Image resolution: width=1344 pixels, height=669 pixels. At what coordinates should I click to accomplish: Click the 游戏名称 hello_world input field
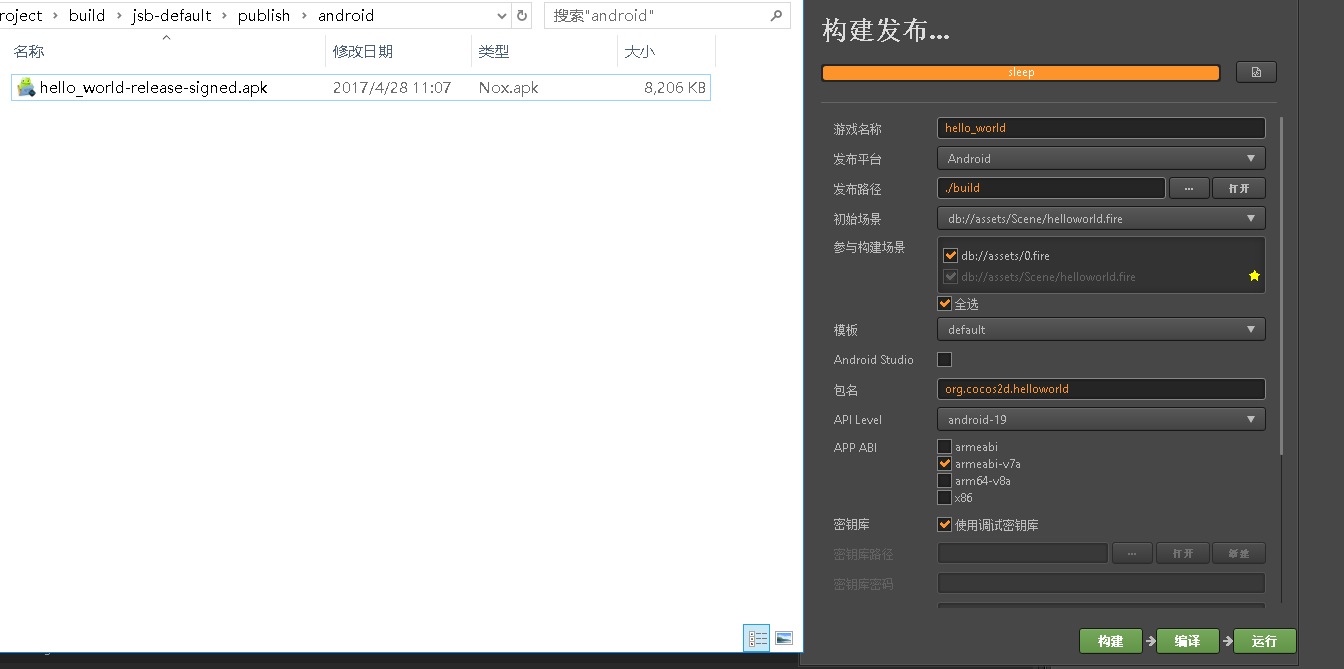coord(1101,128)
